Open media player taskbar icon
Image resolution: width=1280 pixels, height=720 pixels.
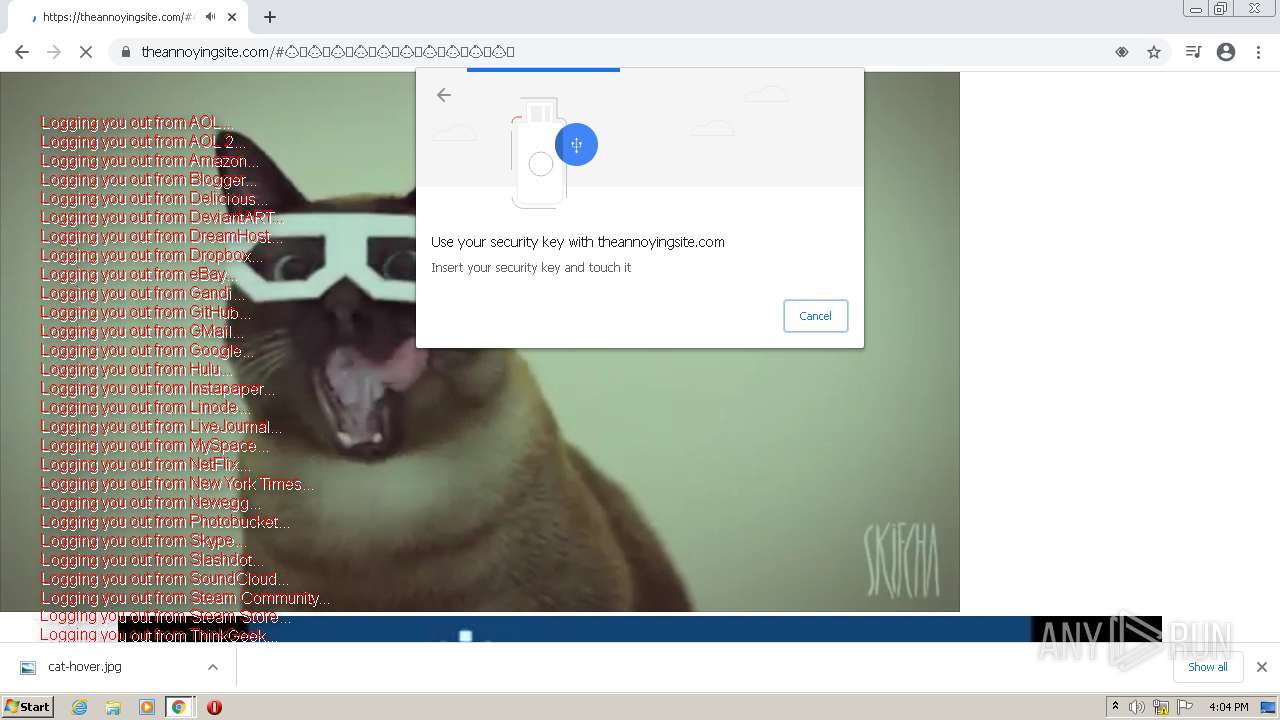147,707
